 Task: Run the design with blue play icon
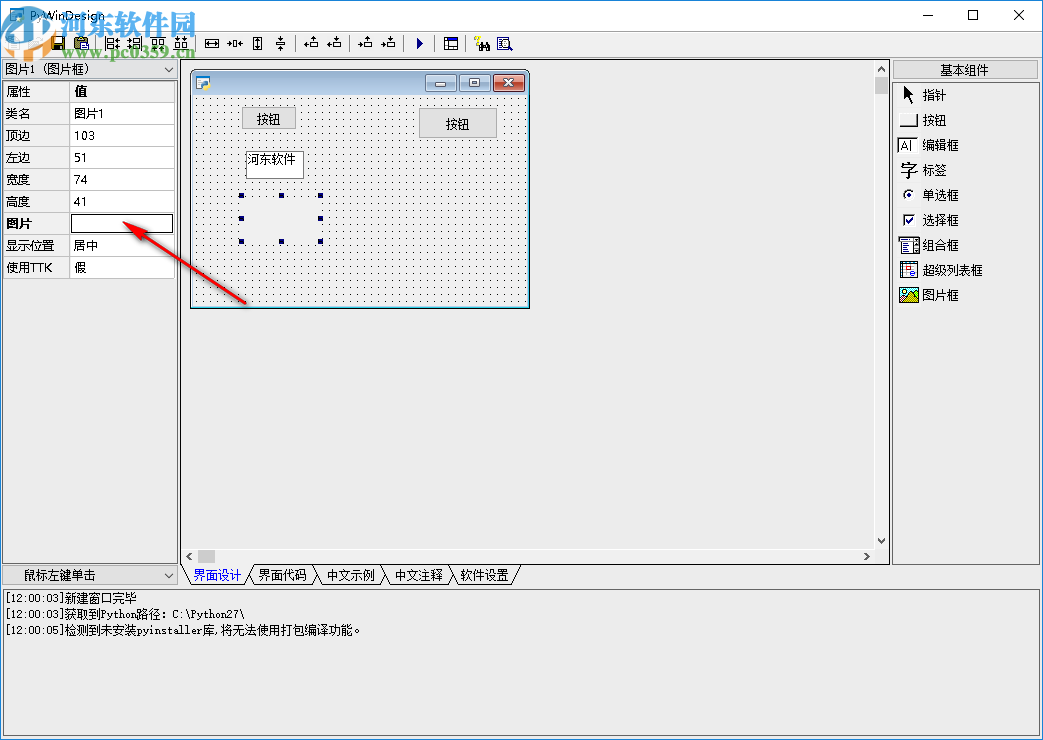click(420, 43)
